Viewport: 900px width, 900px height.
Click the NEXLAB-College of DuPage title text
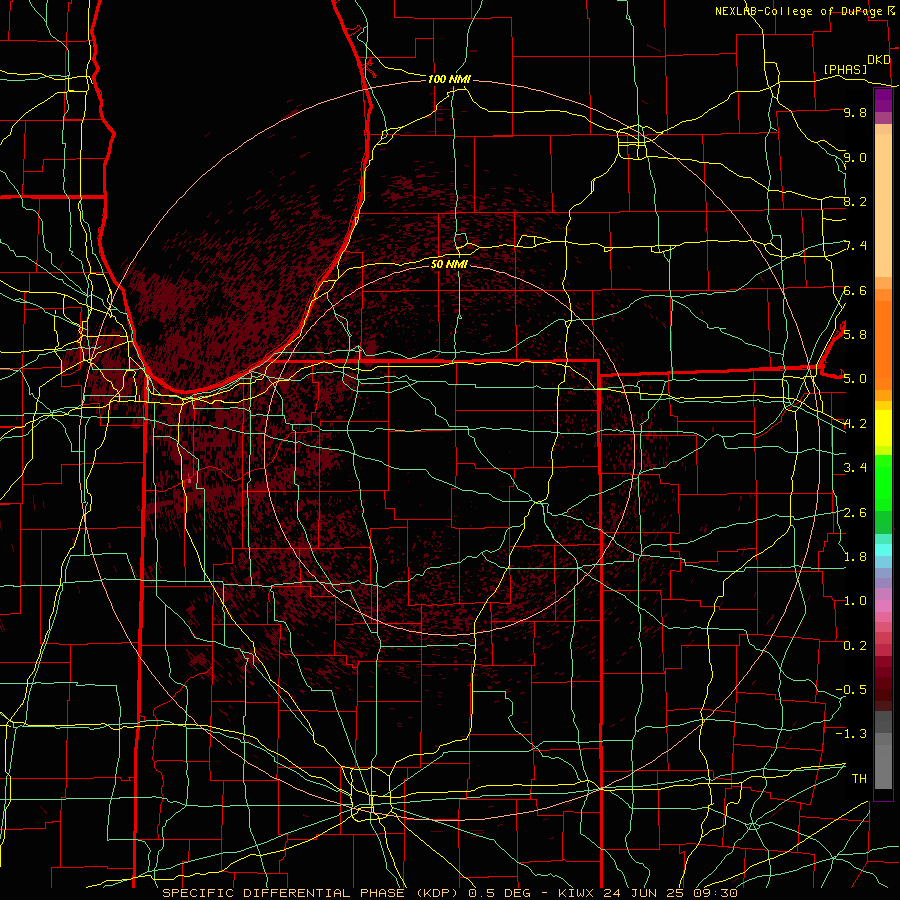point(799,11)
